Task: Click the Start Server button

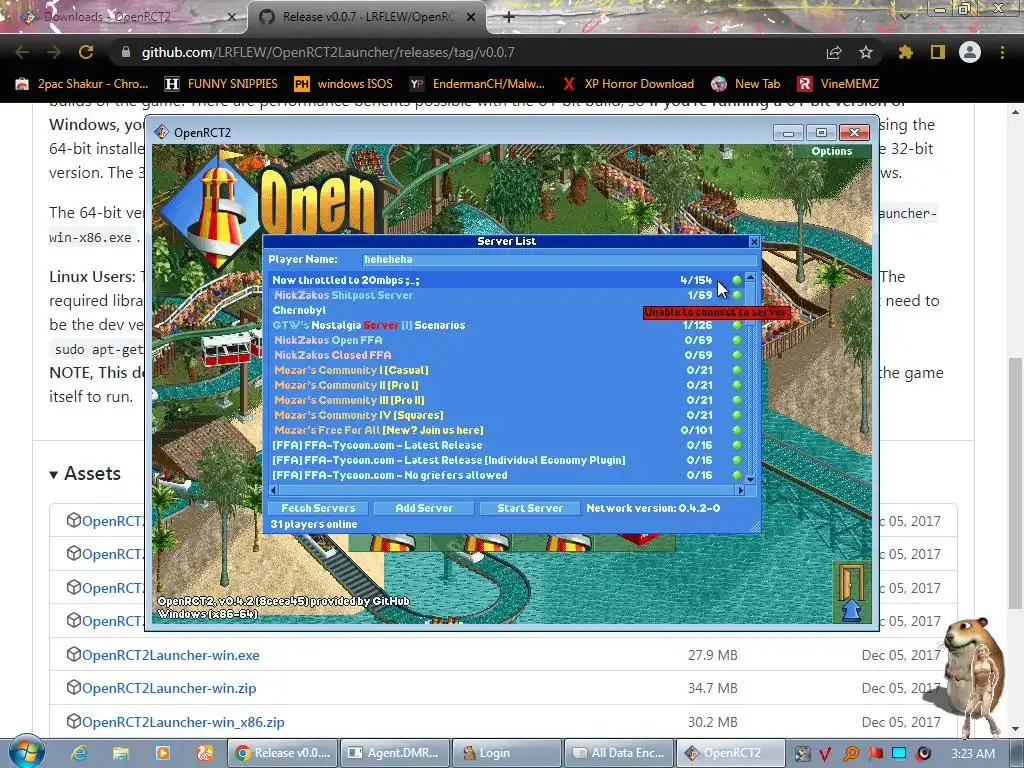Action: tap(530, 508)
